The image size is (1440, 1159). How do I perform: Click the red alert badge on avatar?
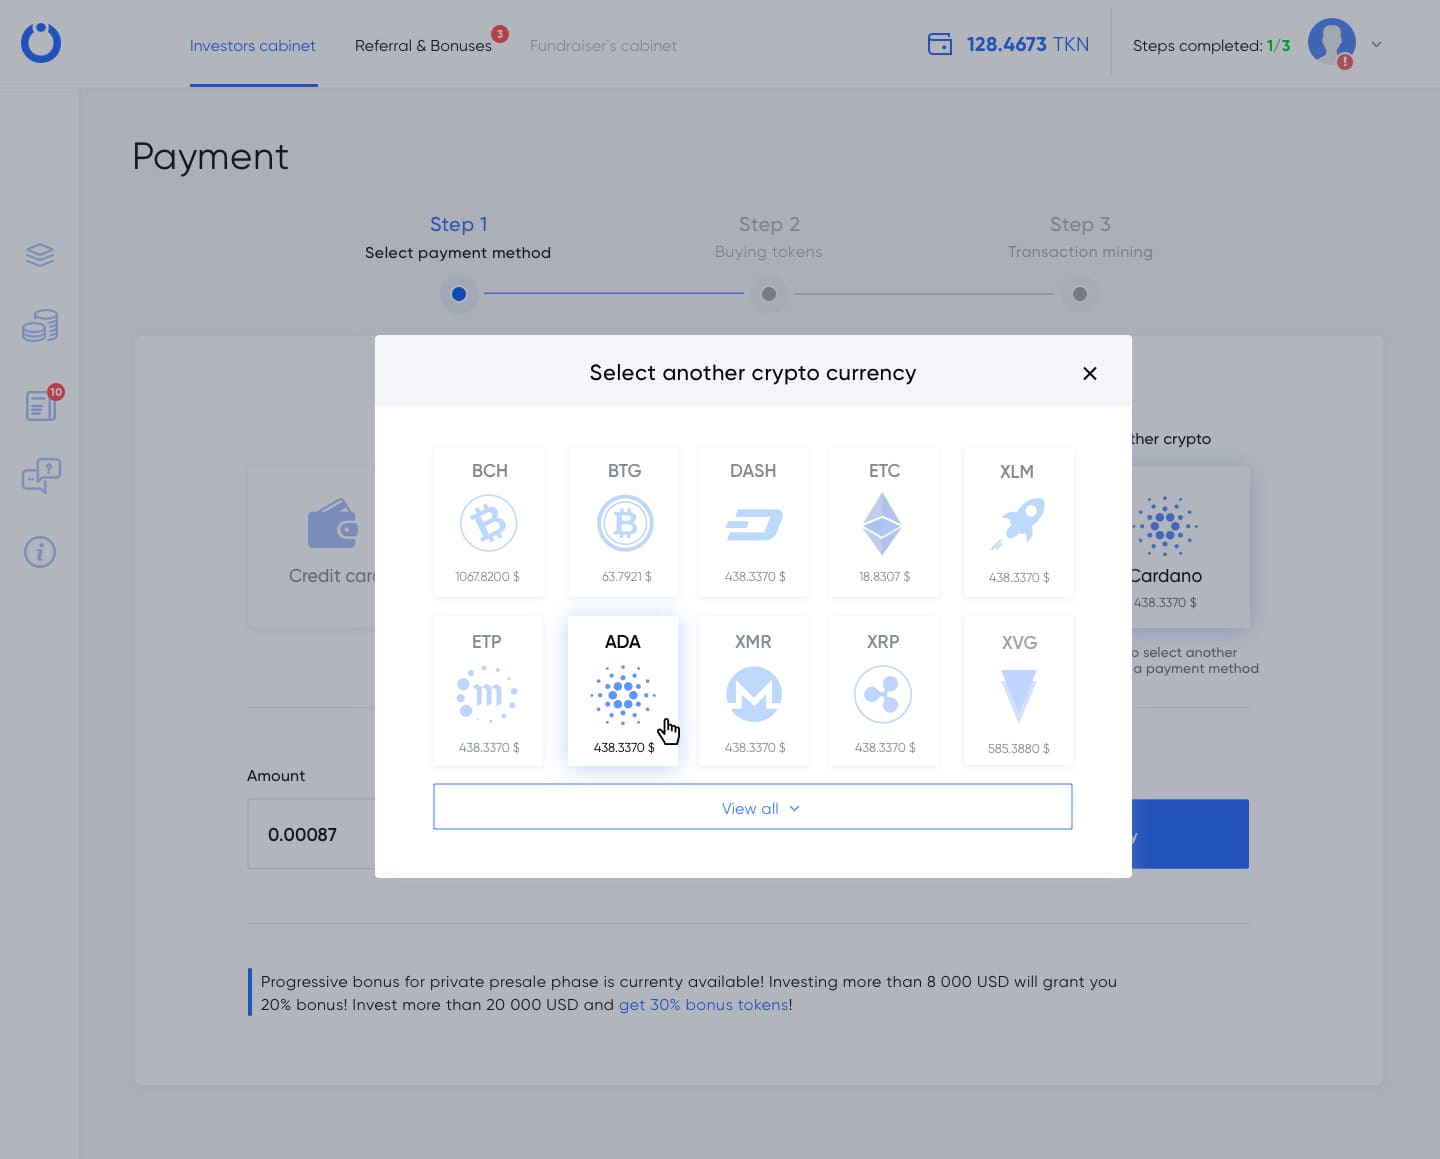pyautogui.click(x=1345, y=62)
